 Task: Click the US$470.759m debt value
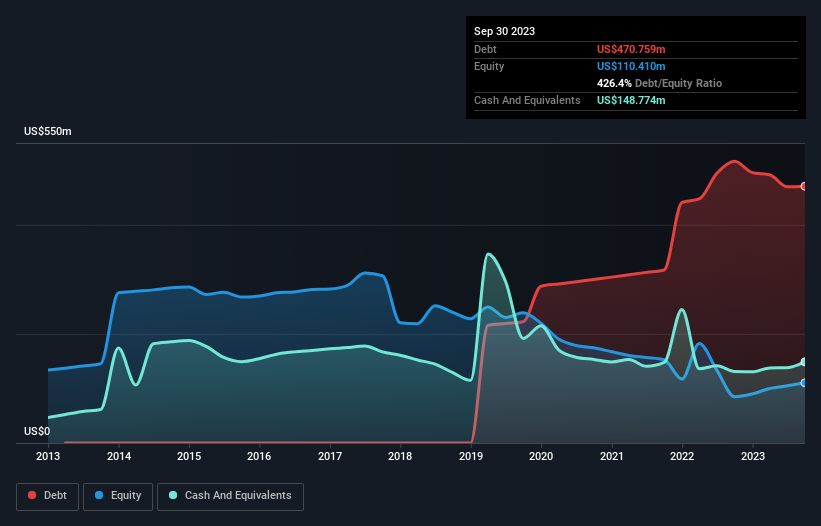tap(631, 49)
